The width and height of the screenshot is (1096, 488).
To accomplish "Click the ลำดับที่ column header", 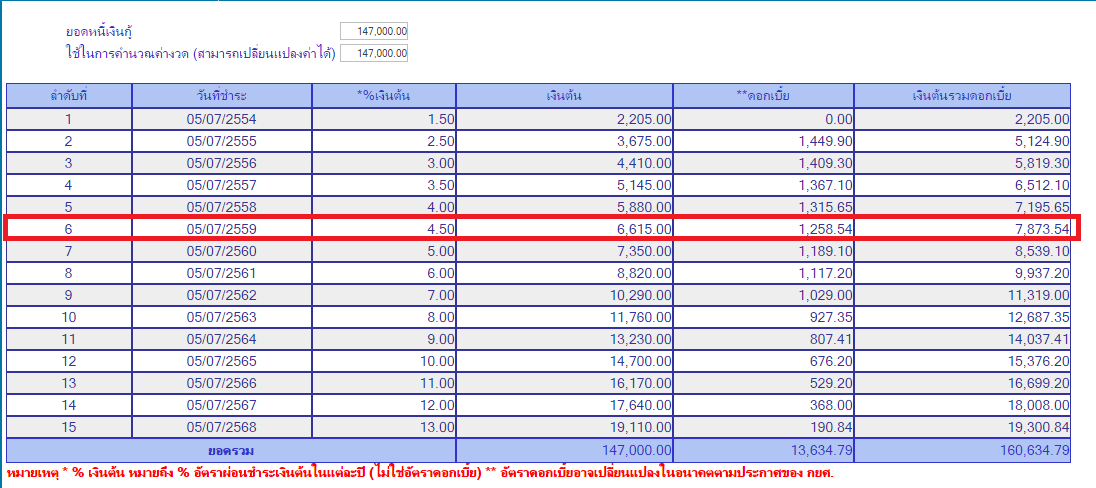I will 69,96.
